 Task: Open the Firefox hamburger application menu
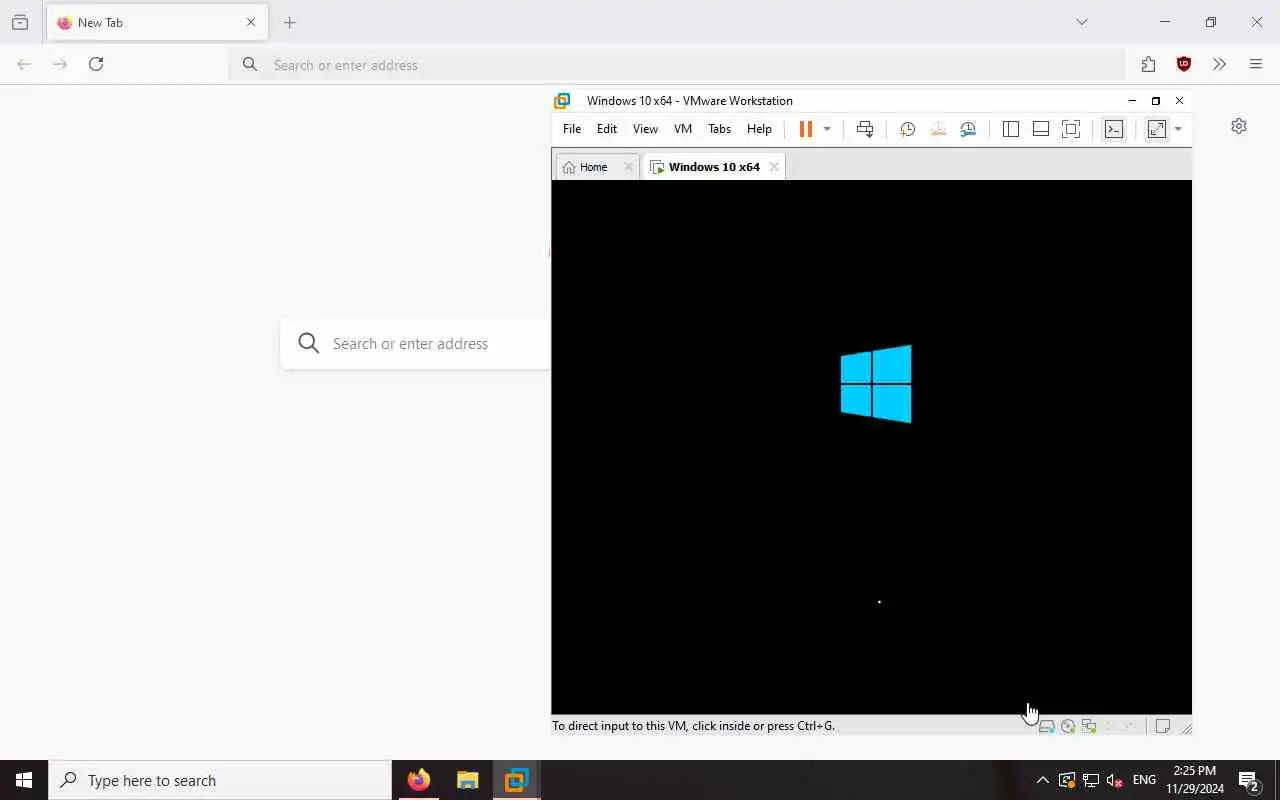click(x=1256, y=64)
